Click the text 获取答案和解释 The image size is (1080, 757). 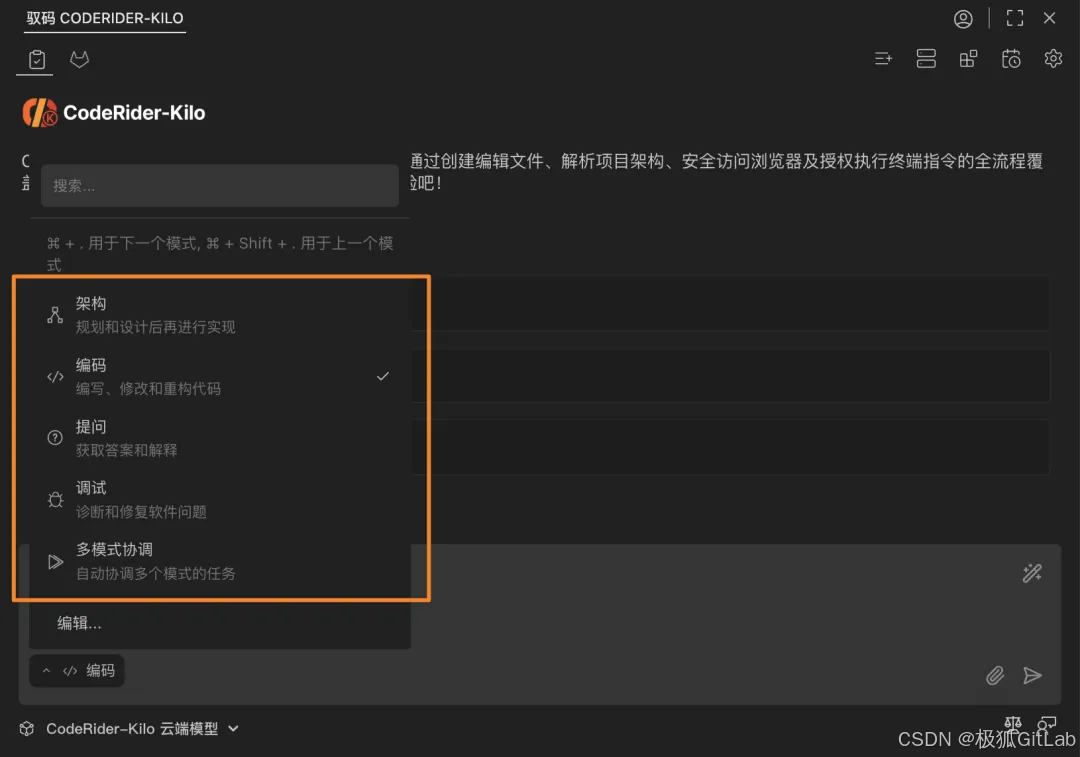127,450
